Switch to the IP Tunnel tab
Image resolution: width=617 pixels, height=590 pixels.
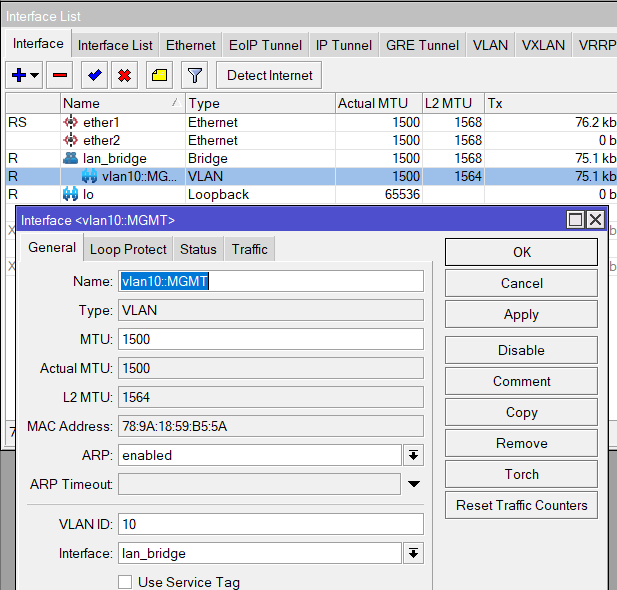(344, 45)
